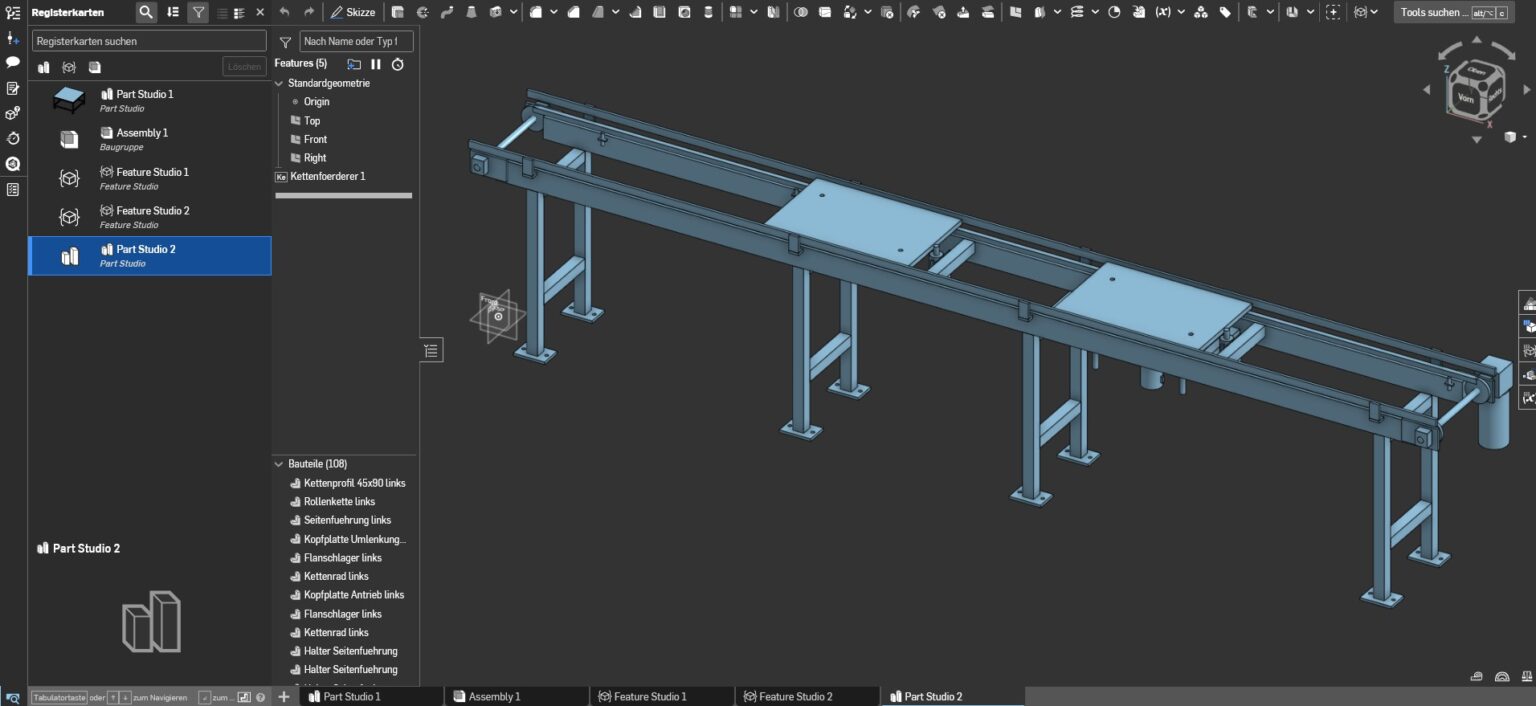Click the selection box plus icon

tap(1333, 12)
